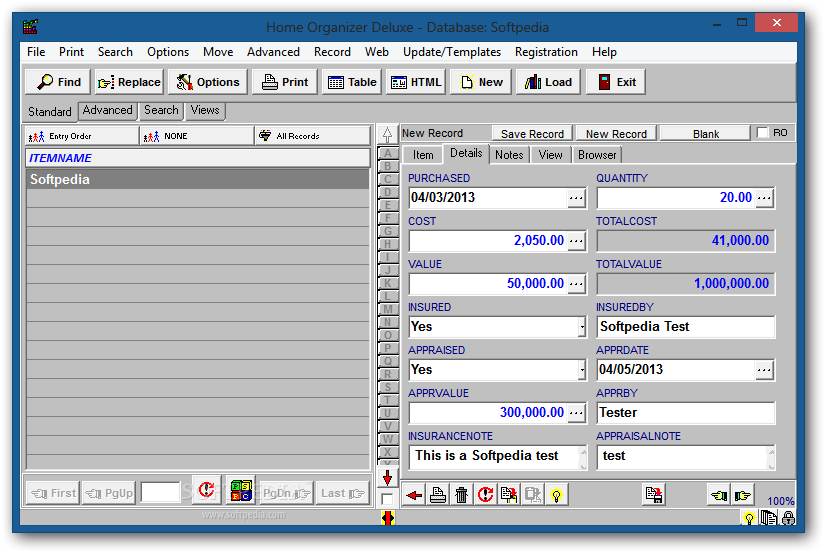Print current record using printer icon
This screenshot has width=825, height=553.
pyautogui.click(x=438, y=495)
